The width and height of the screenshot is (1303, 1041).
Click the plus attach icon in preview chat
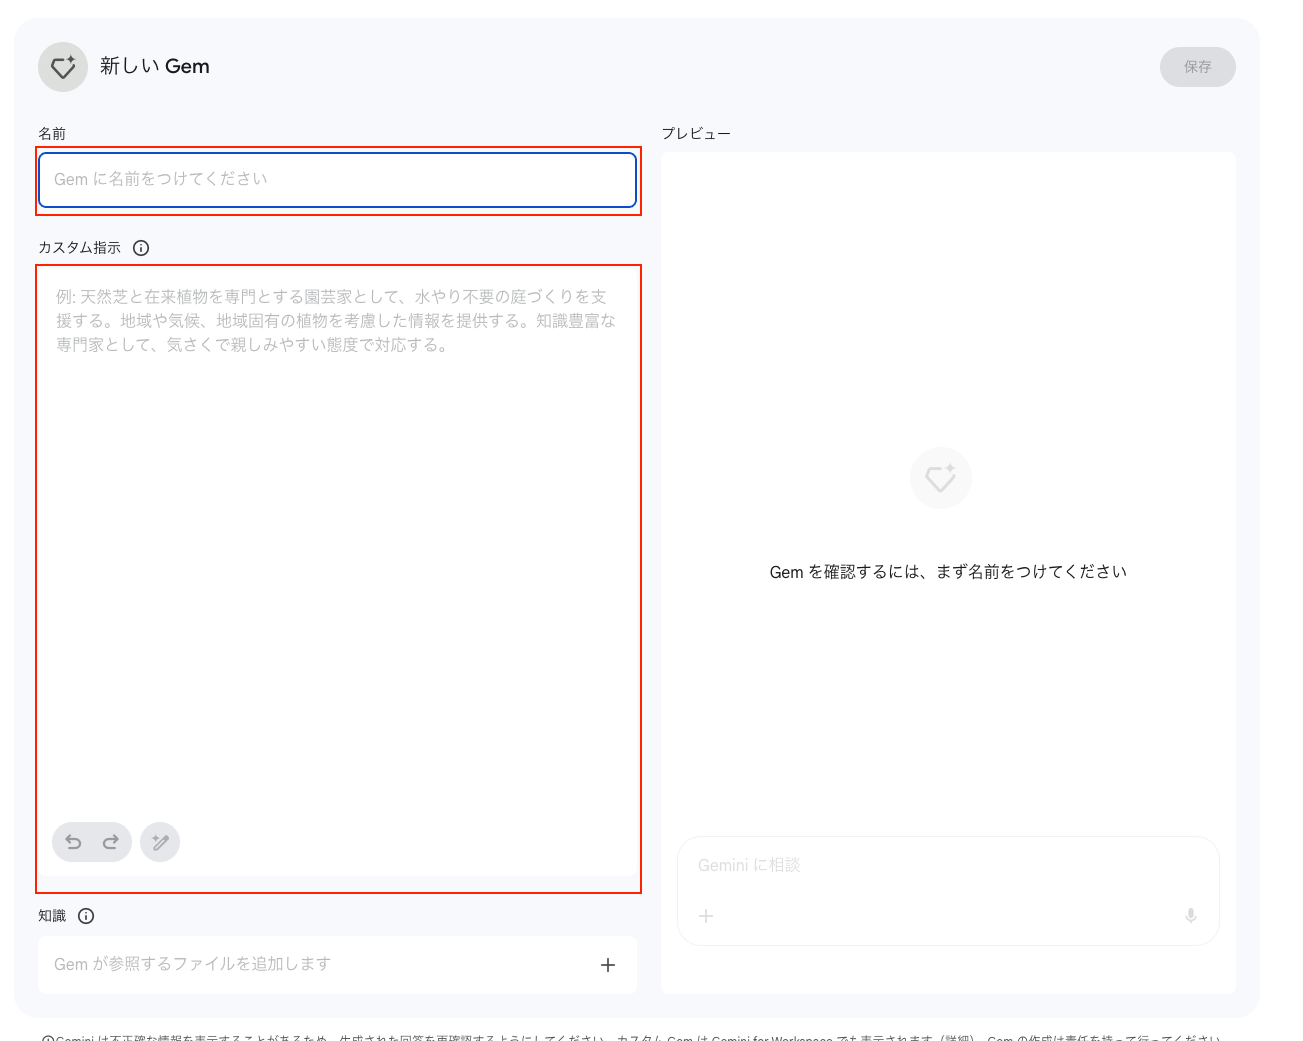tap(706, 916)
